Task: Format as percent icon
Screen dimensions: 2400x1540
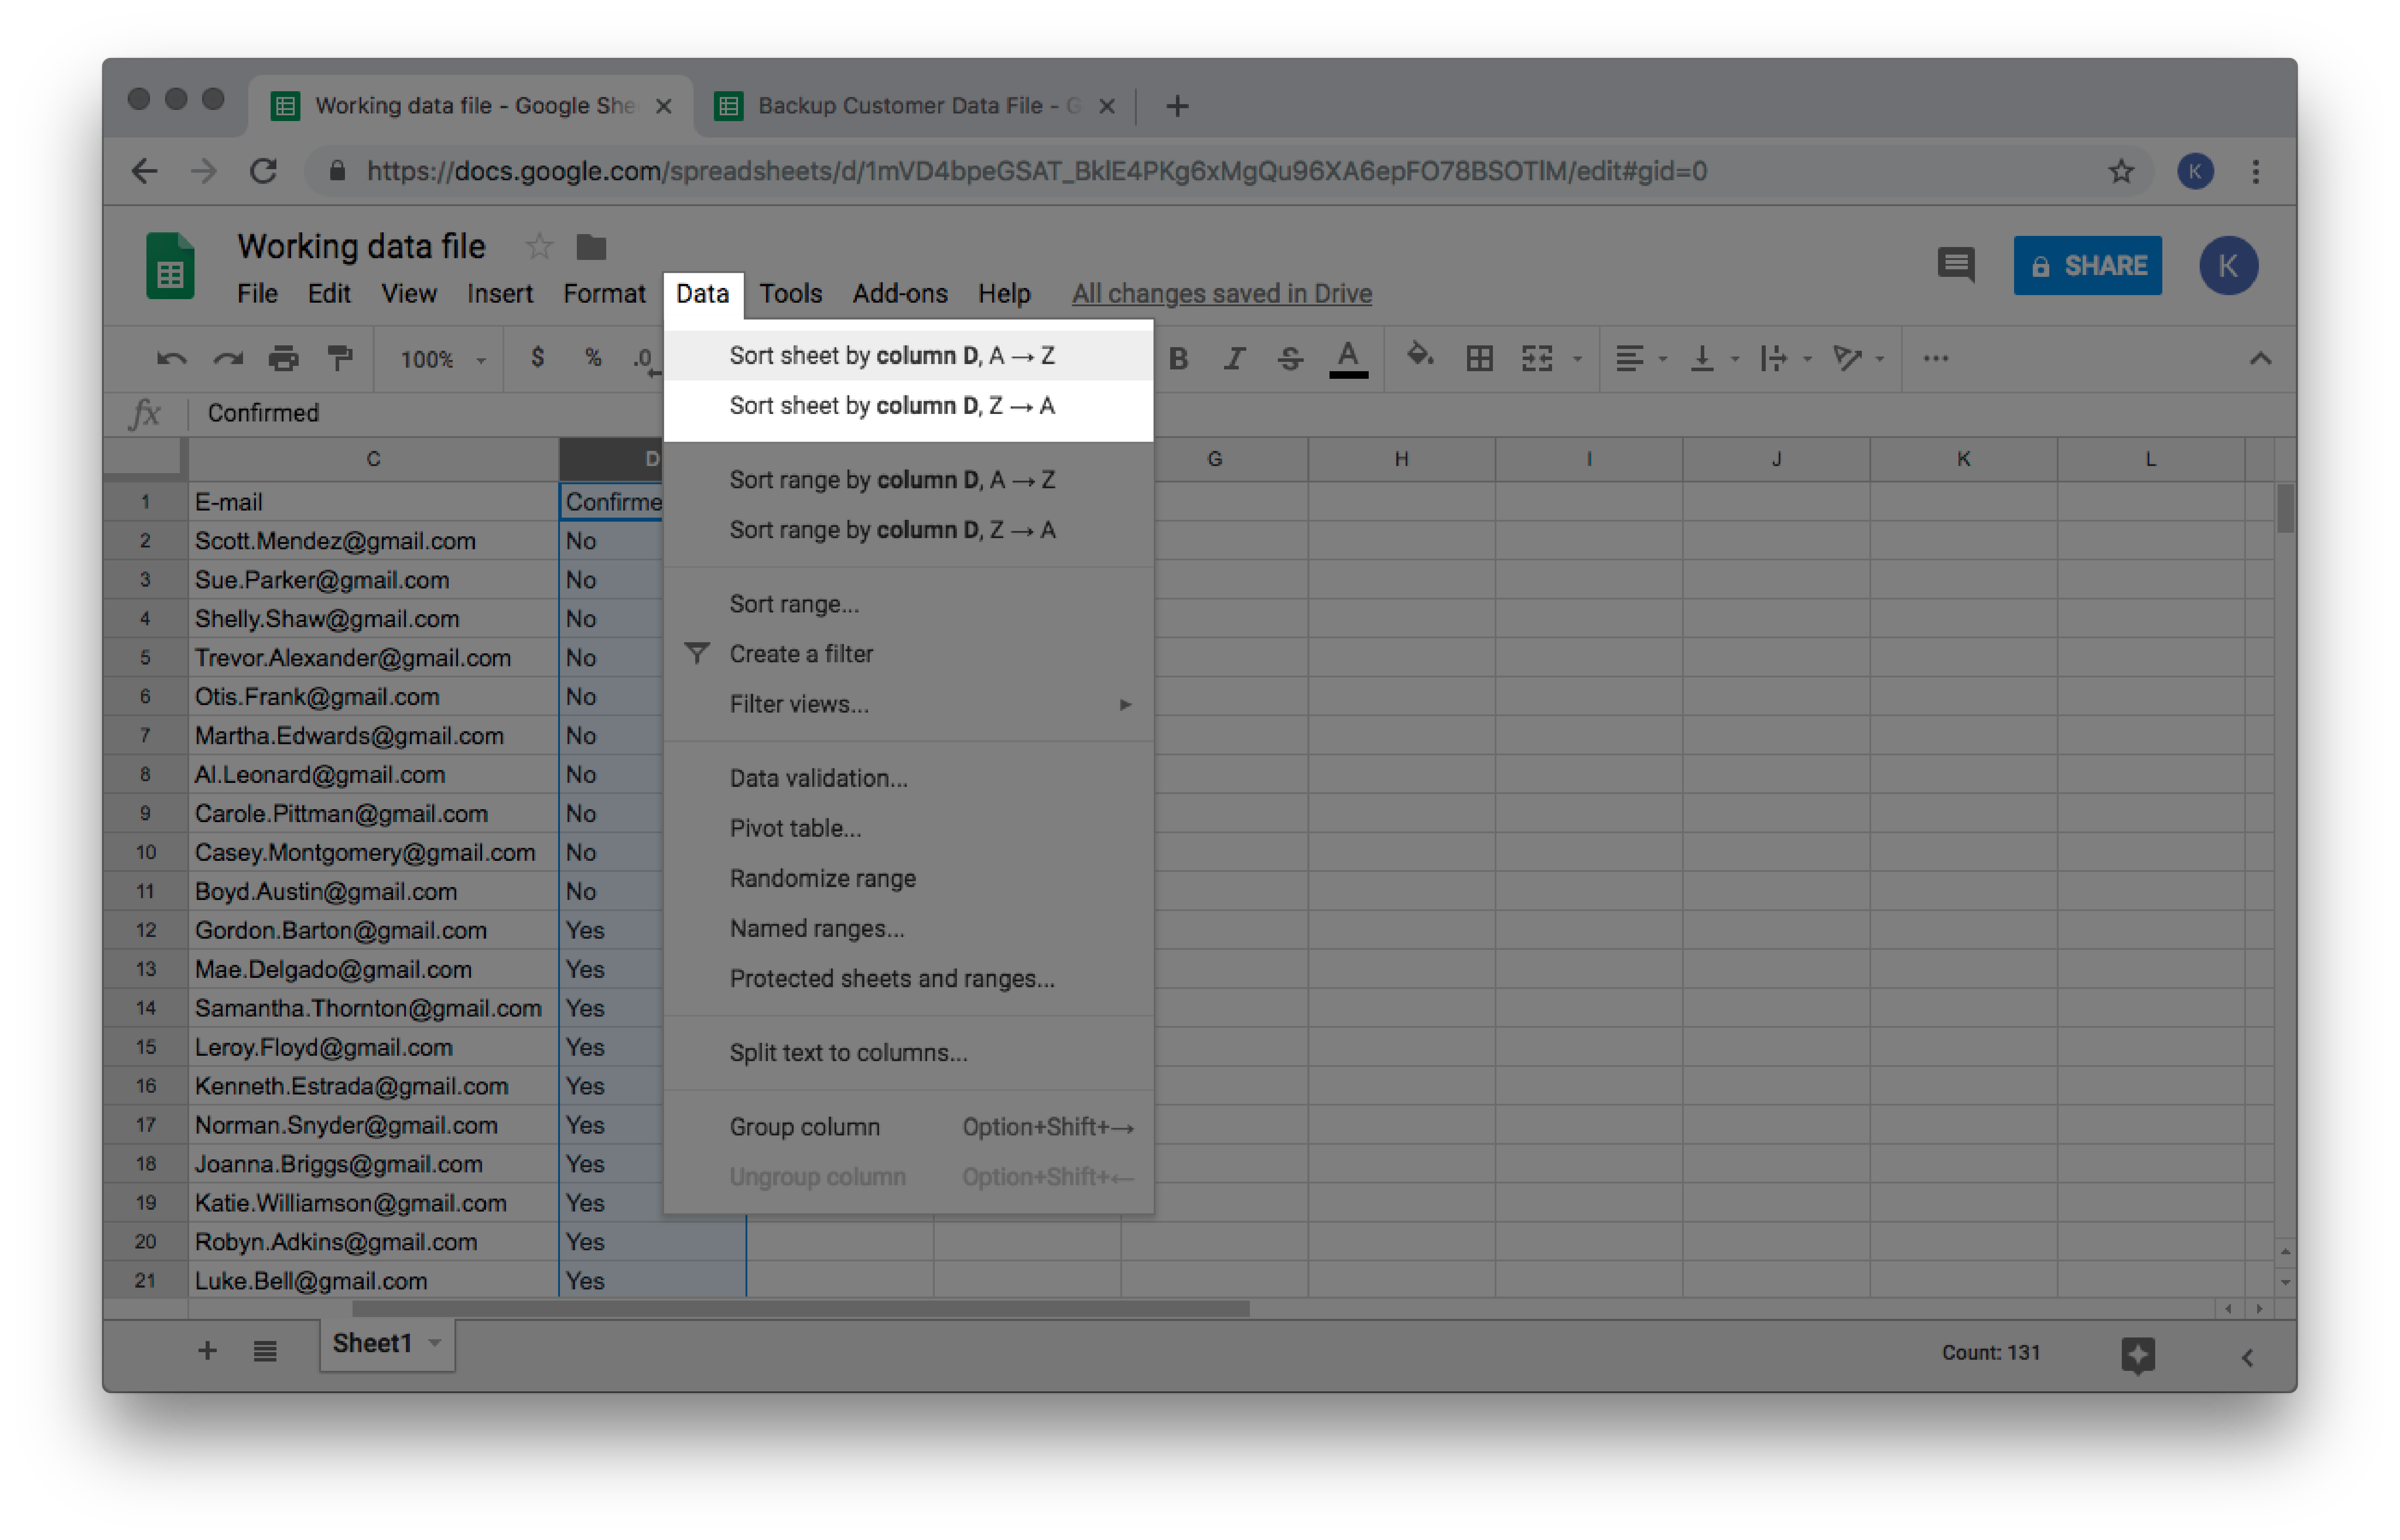Action: point(593,358)
